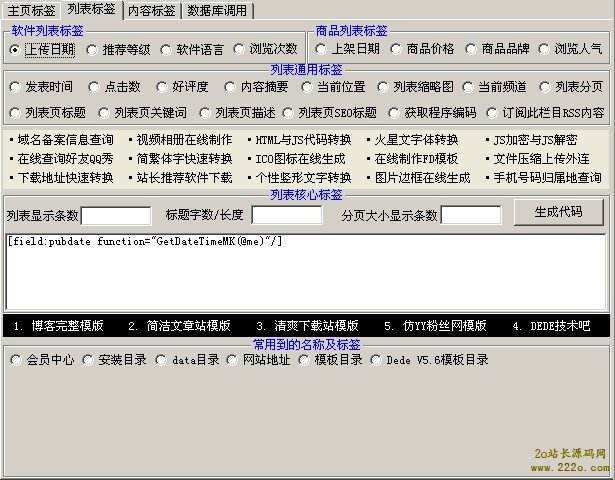Focus the 列表显示条数 input field
Screen dimensions: 615x480
click(116, 216)
